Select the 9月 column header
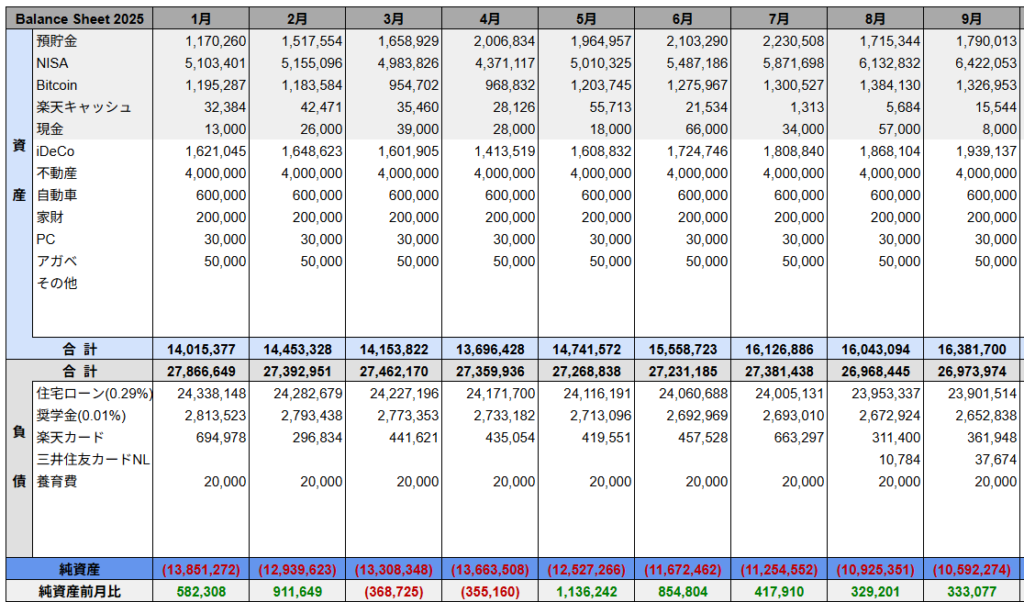1024x602 pixels. click(x=971, y=19)
